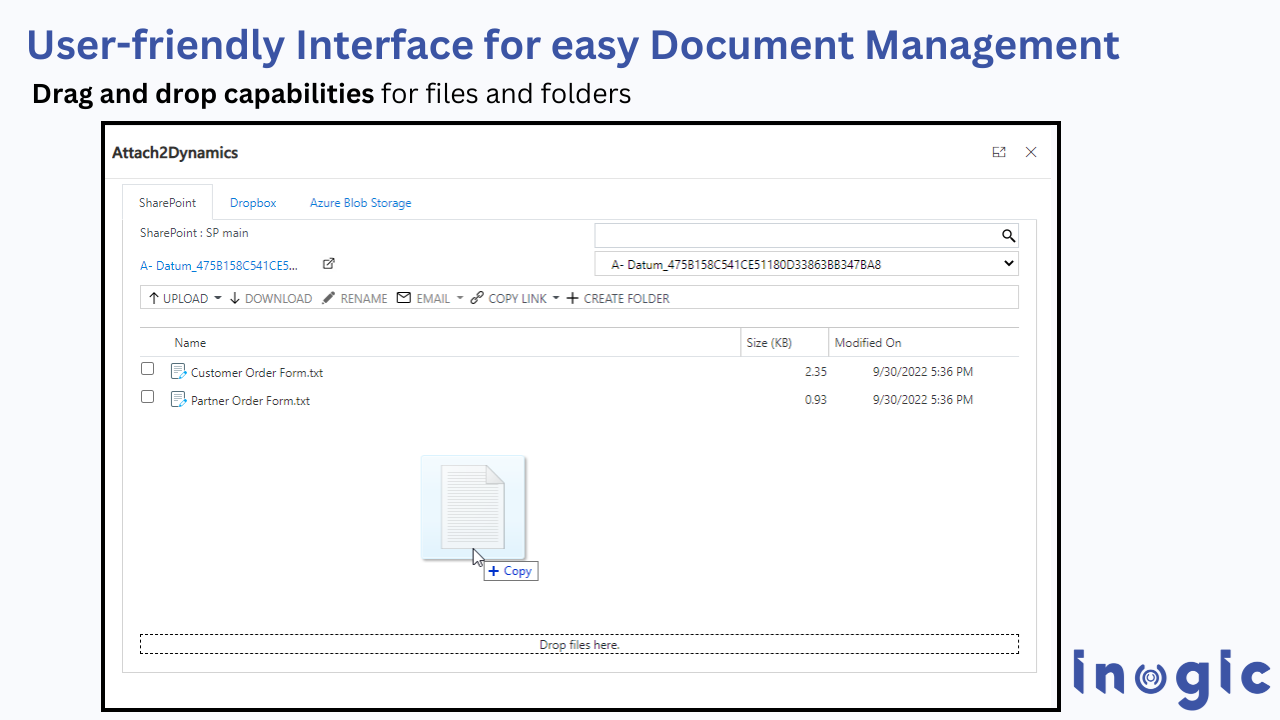Tick checkbox for Customer Order Form.txt
The height and width of the screenshot is (720, 1280).
pyautogui.click(x=147, y=369)
